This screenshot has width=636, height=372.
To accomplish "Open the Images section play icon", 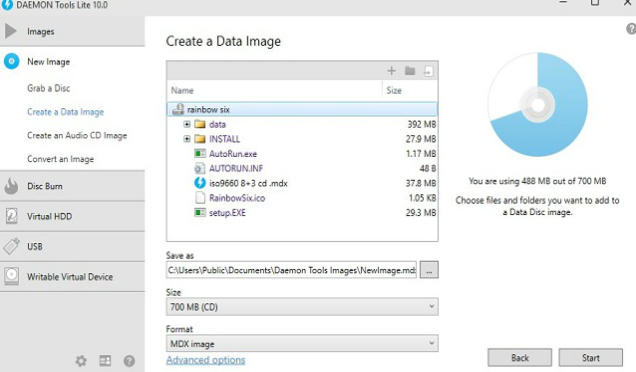I will [x=11, y=31].
